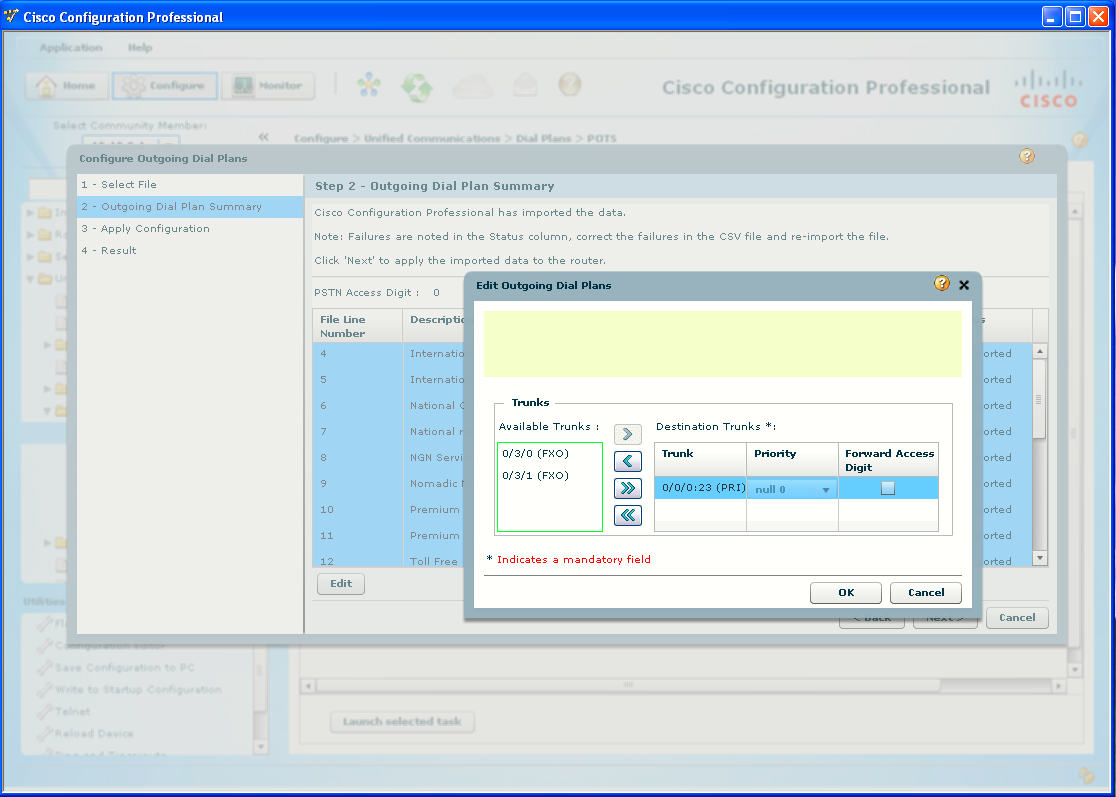Screen dimensions: 1116x797
Task: Click the Home toolbar button
Action: 68,85
